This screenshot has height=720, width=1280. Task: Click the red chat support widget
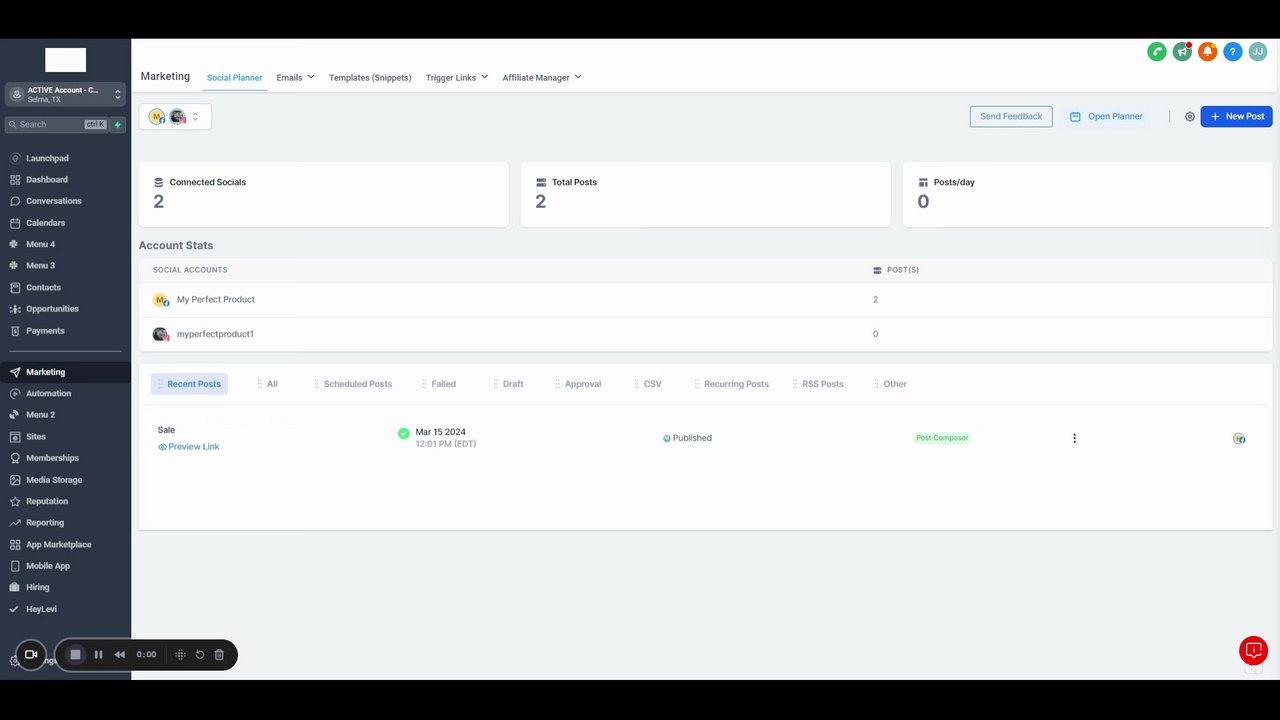click(x=1253, y=650)
